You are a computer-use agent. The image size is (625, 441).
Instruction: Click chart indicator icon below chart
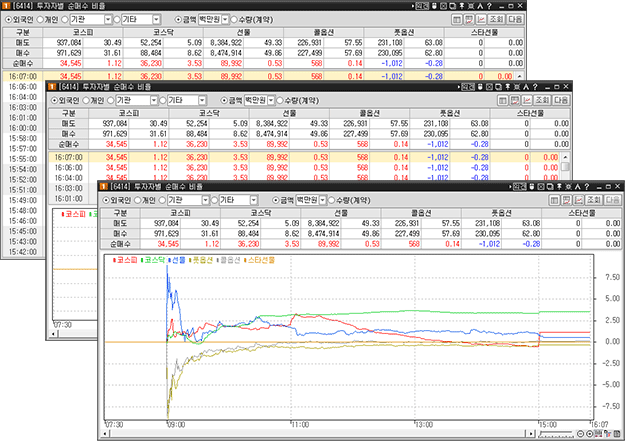598,434
